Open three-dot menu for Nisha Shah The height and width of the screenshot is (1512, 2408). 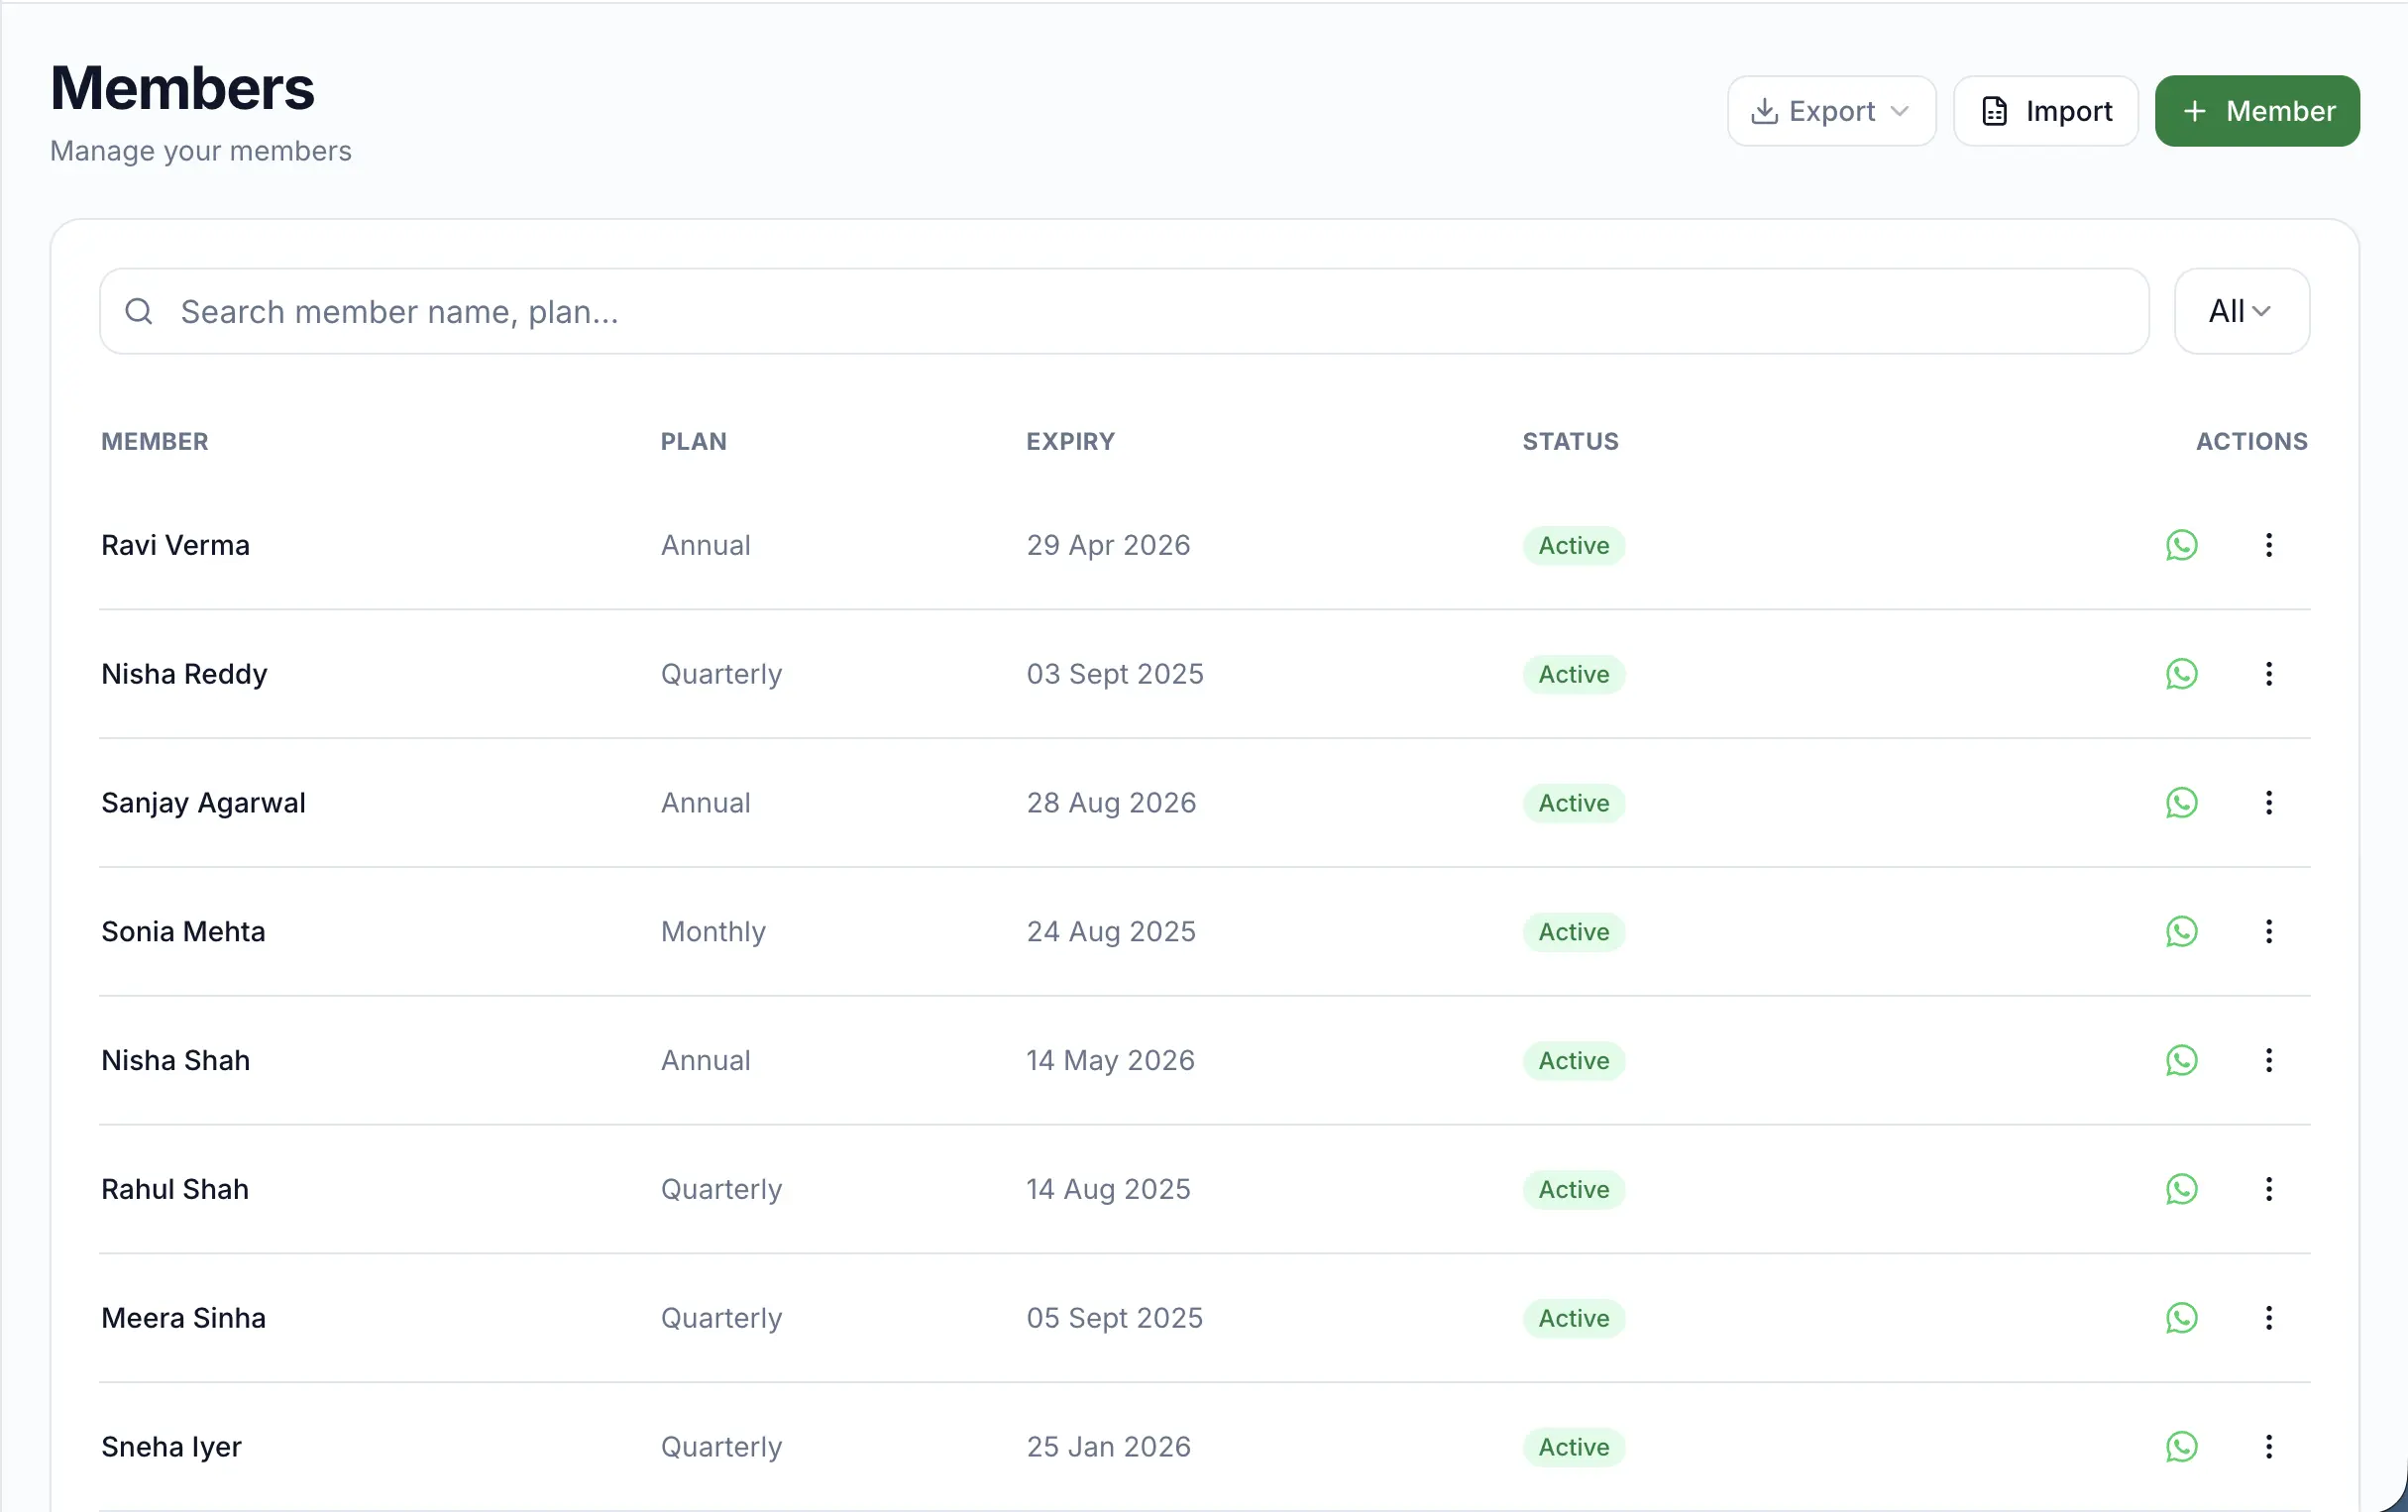click(2268, 1060)
